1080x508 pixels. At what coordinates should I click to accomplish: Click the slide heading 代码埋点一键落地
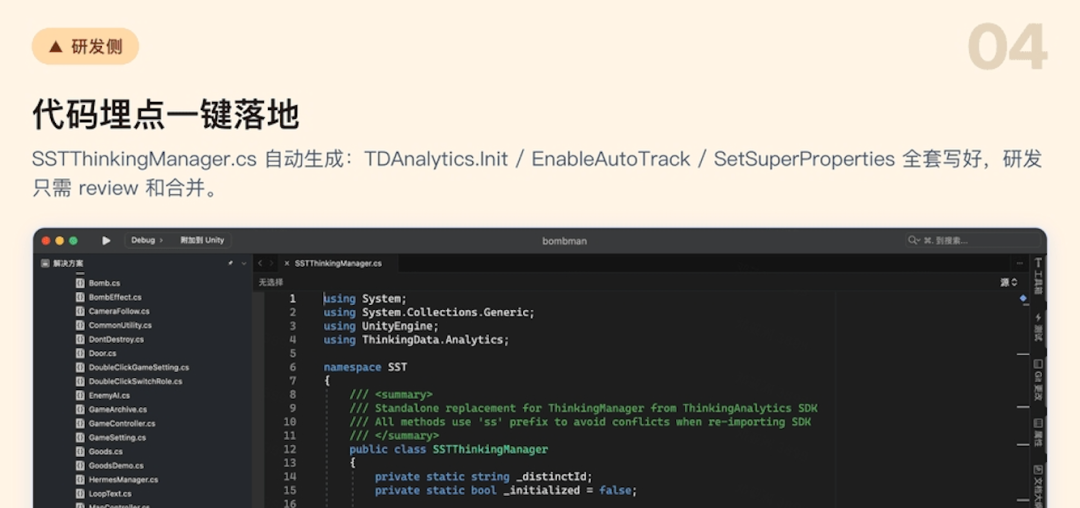[x=165, y=115]
